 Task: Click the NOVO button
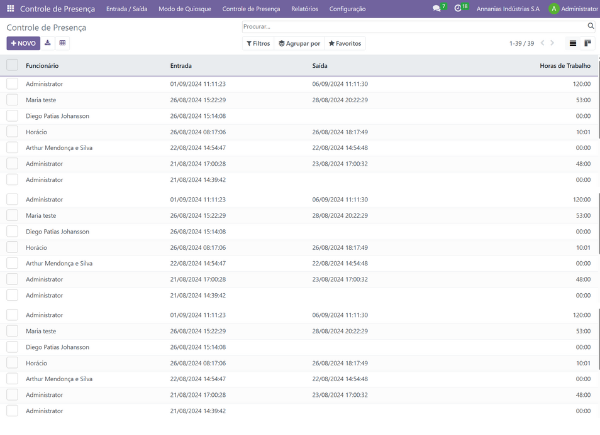23,43
